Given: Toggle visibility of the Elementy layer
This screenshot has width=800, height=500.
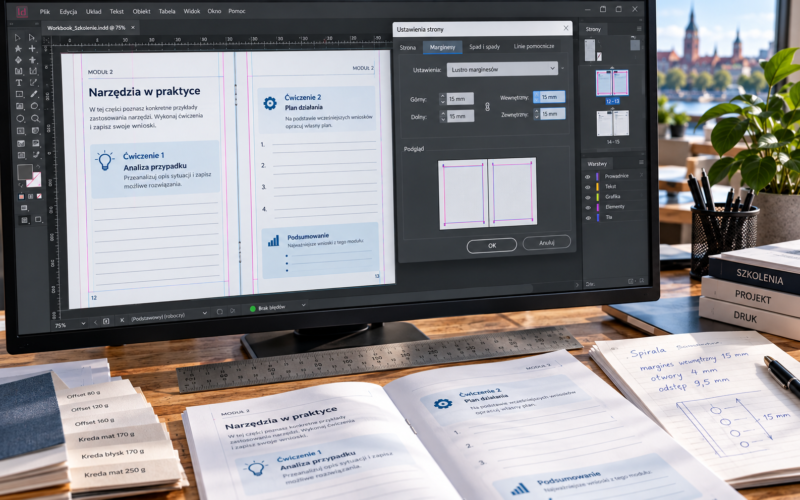Looking at the screenshot, I should (587, 207).
